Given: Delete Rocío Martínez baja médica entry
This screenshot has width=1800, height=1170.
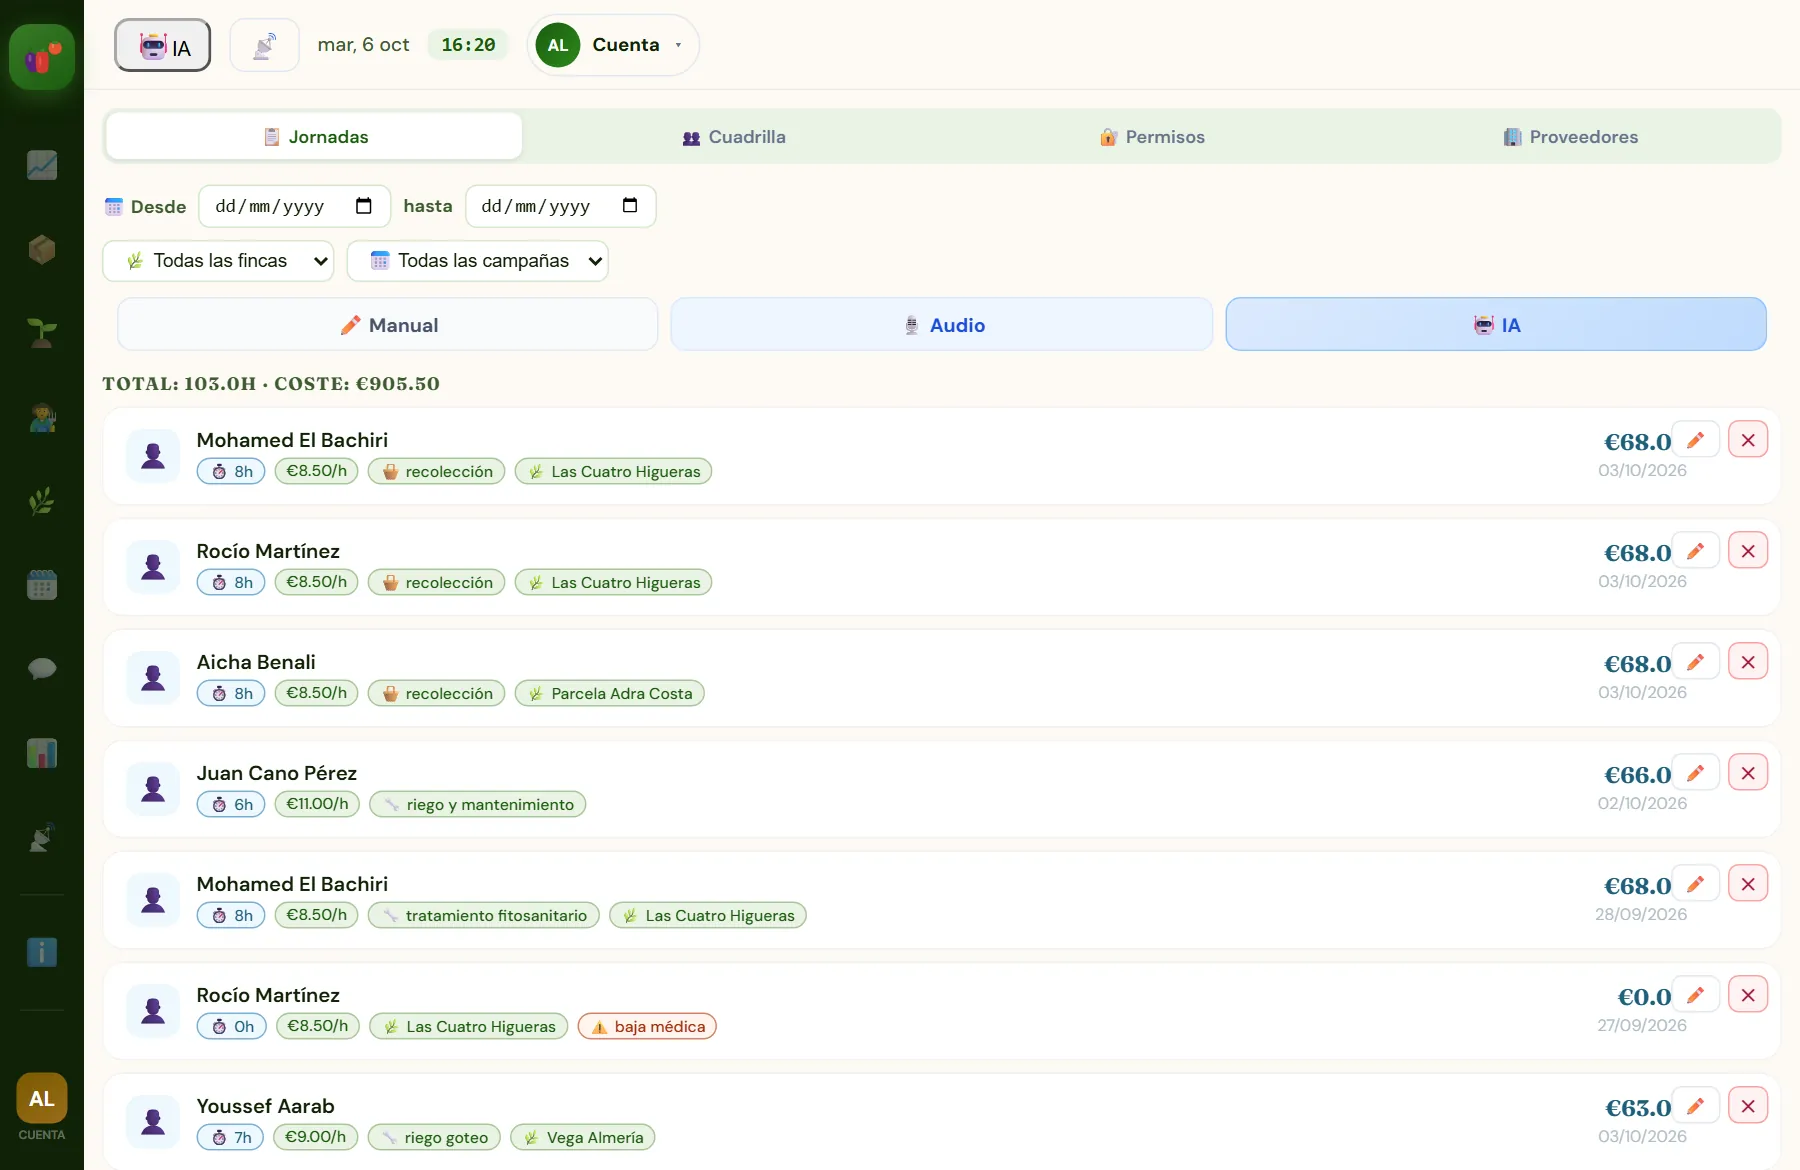Looking at the screenshot, I should pyautogui.click(x=1748, y=995).
